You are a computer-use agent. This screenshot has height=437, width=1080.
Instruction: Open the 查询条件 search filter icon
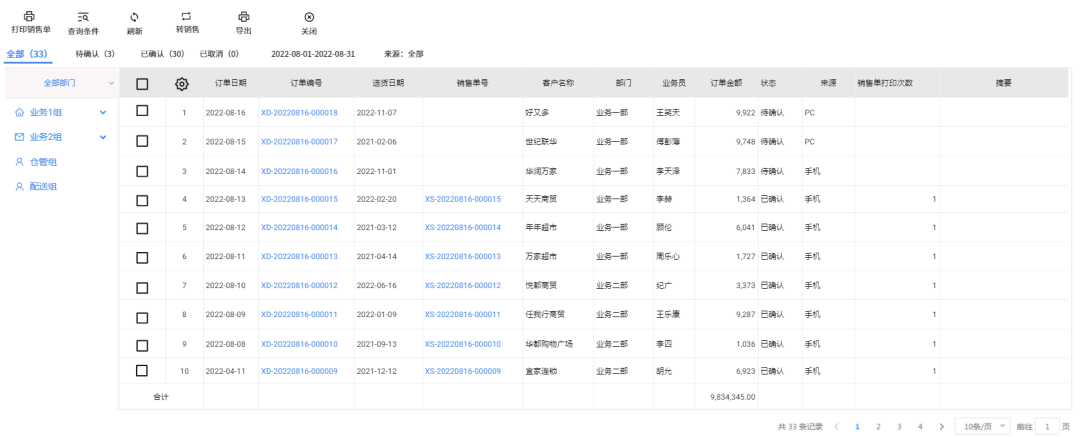pos(84,17)
